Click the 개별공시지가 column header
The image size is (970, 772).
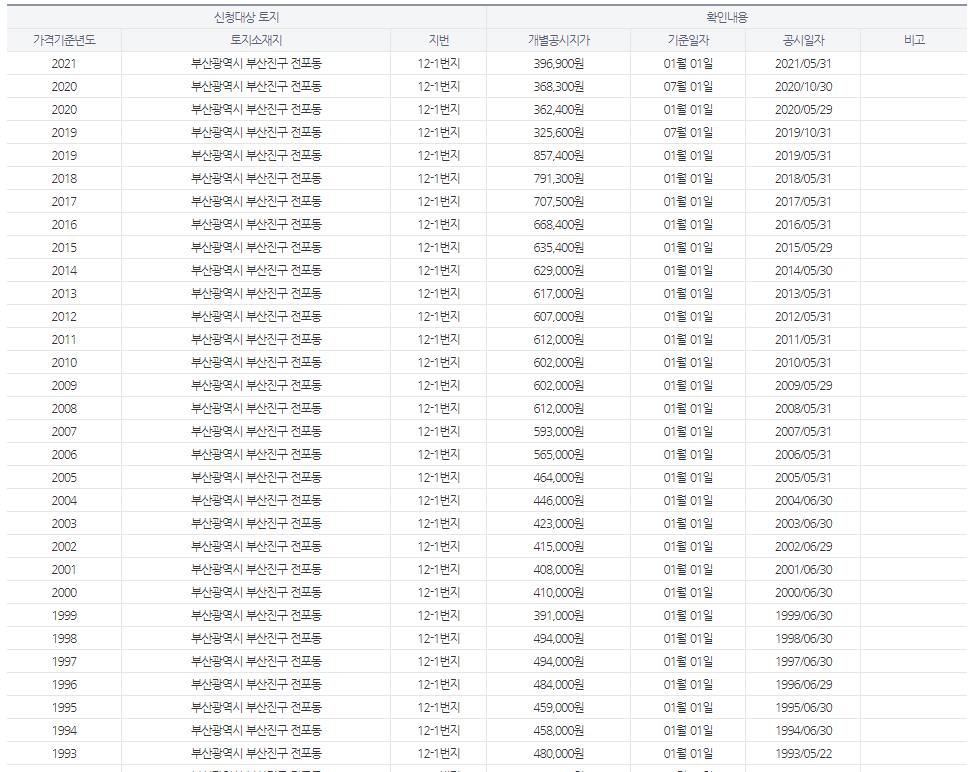click(x=559, y=40)
